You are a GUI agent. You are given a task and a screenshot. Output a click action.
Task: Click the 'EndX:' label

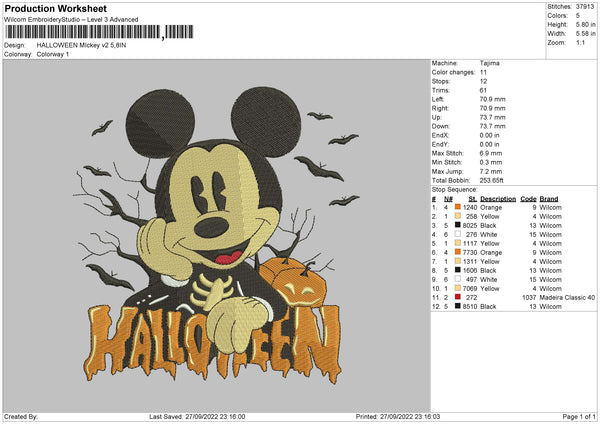pos(440,135)
